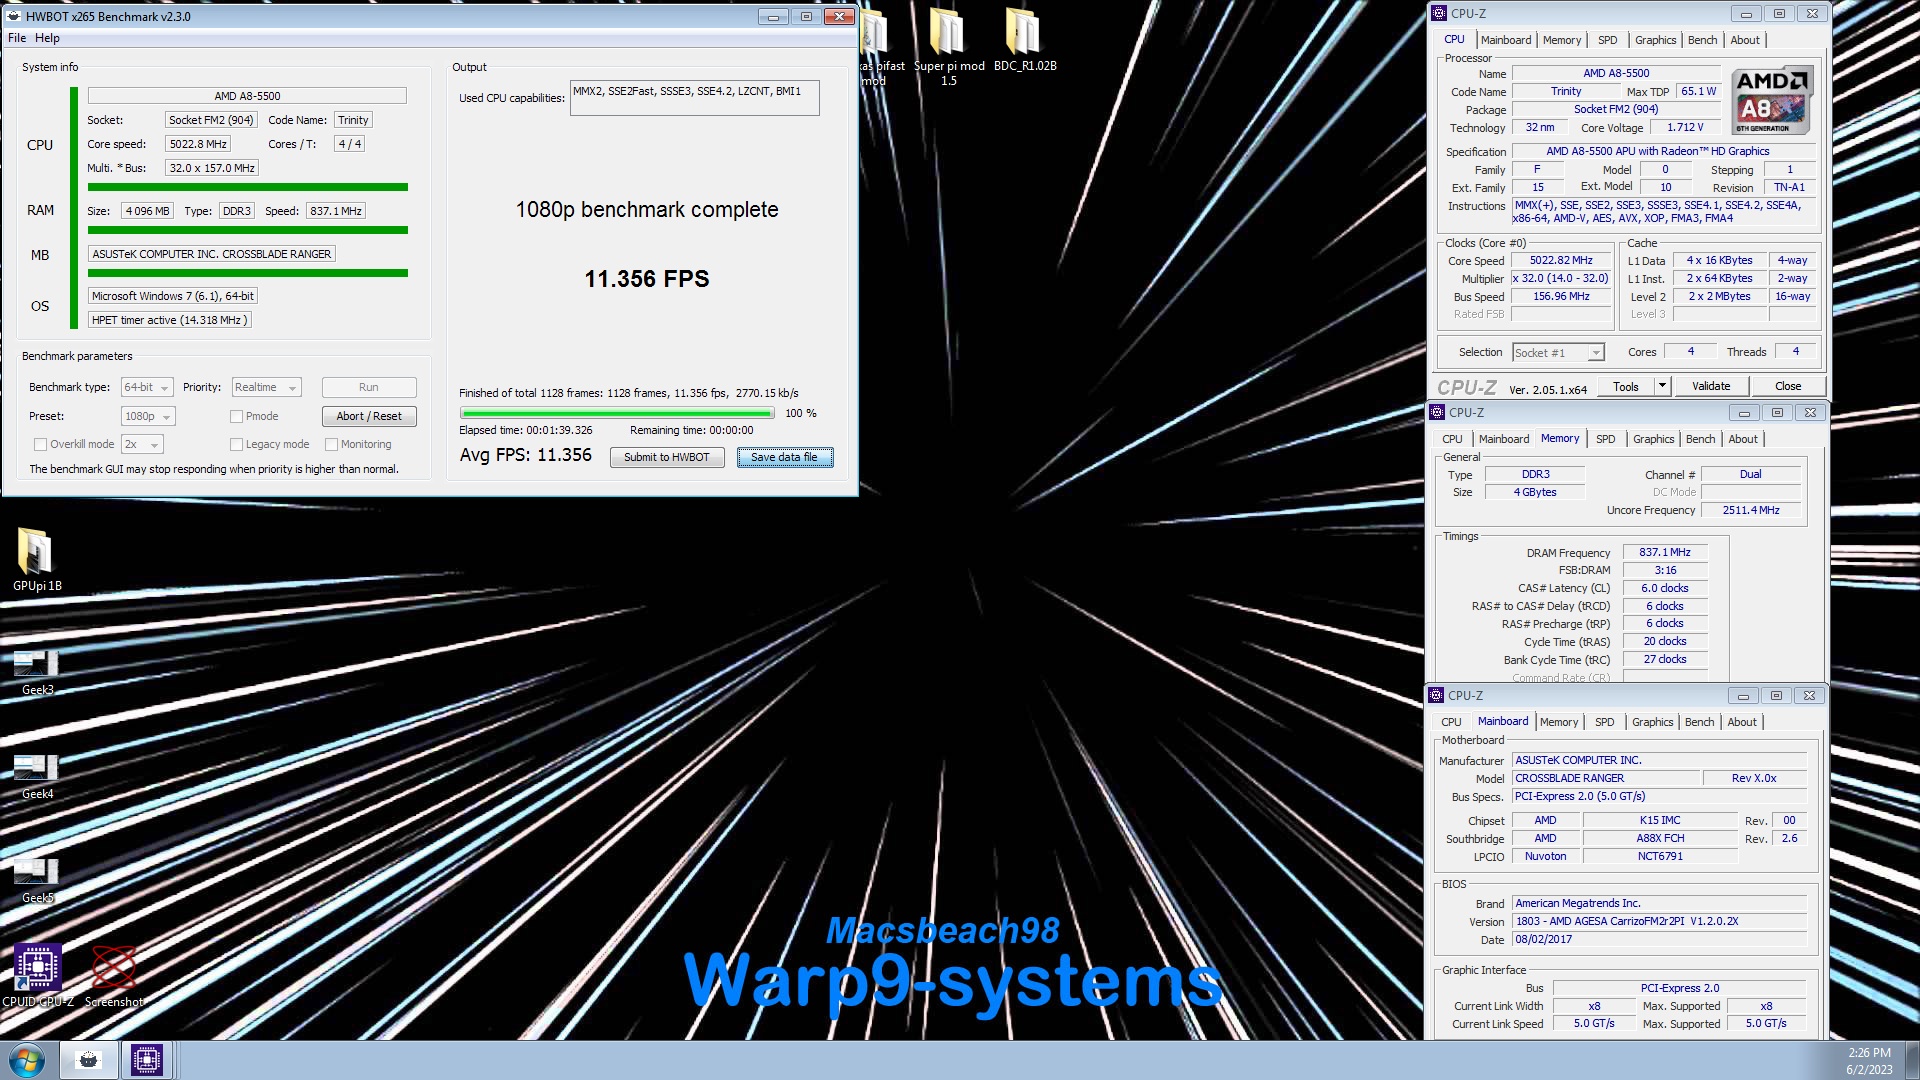Screen dimensions: 1920x1080
Task: Click the 11.356 FPS result text
Action: click(x=647, y=279)
